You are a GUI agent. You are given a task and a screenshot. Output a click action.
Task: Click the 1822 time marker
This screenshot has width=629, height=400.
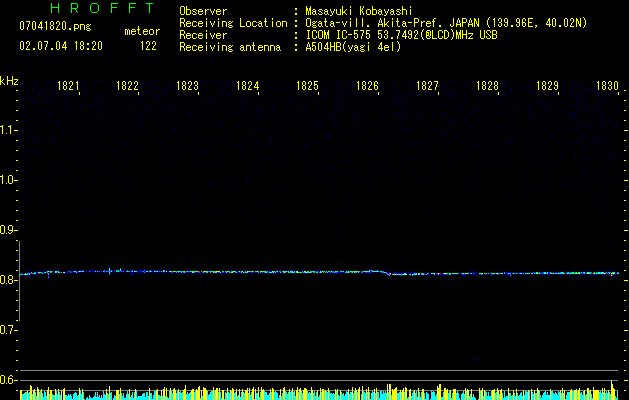[x=127, y=86]
